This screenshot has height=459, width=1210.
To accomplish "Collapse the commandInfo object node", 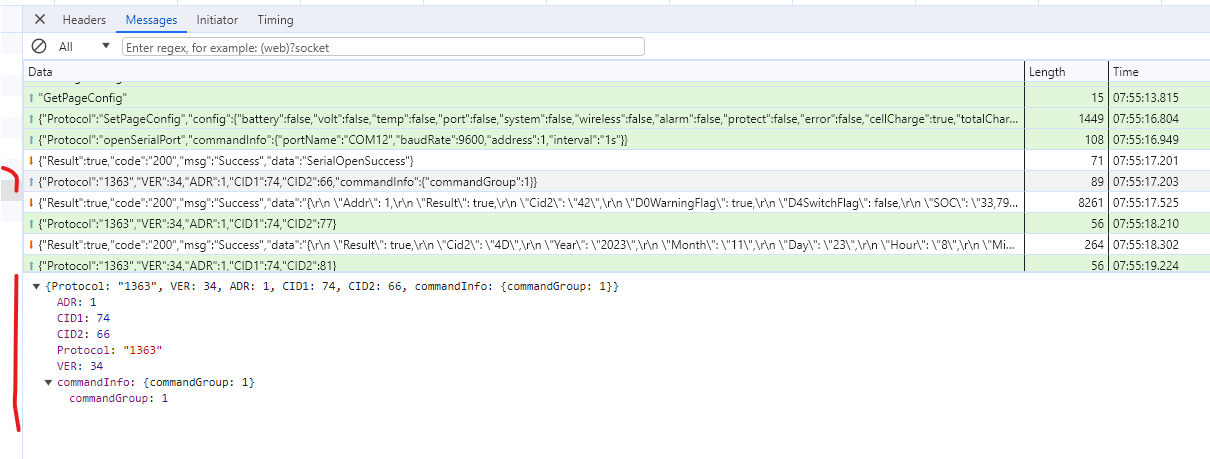I will point(49,383).
